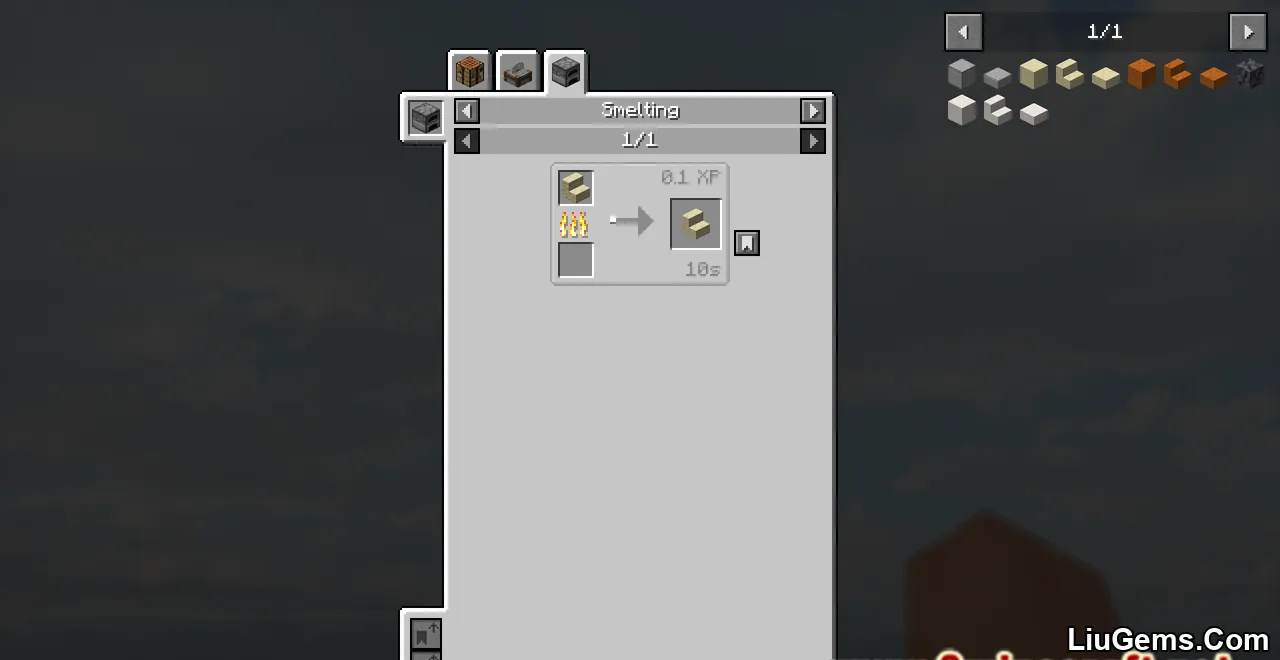
Task: Select the orange red sandstone block
Action: tap(1142, 74)
